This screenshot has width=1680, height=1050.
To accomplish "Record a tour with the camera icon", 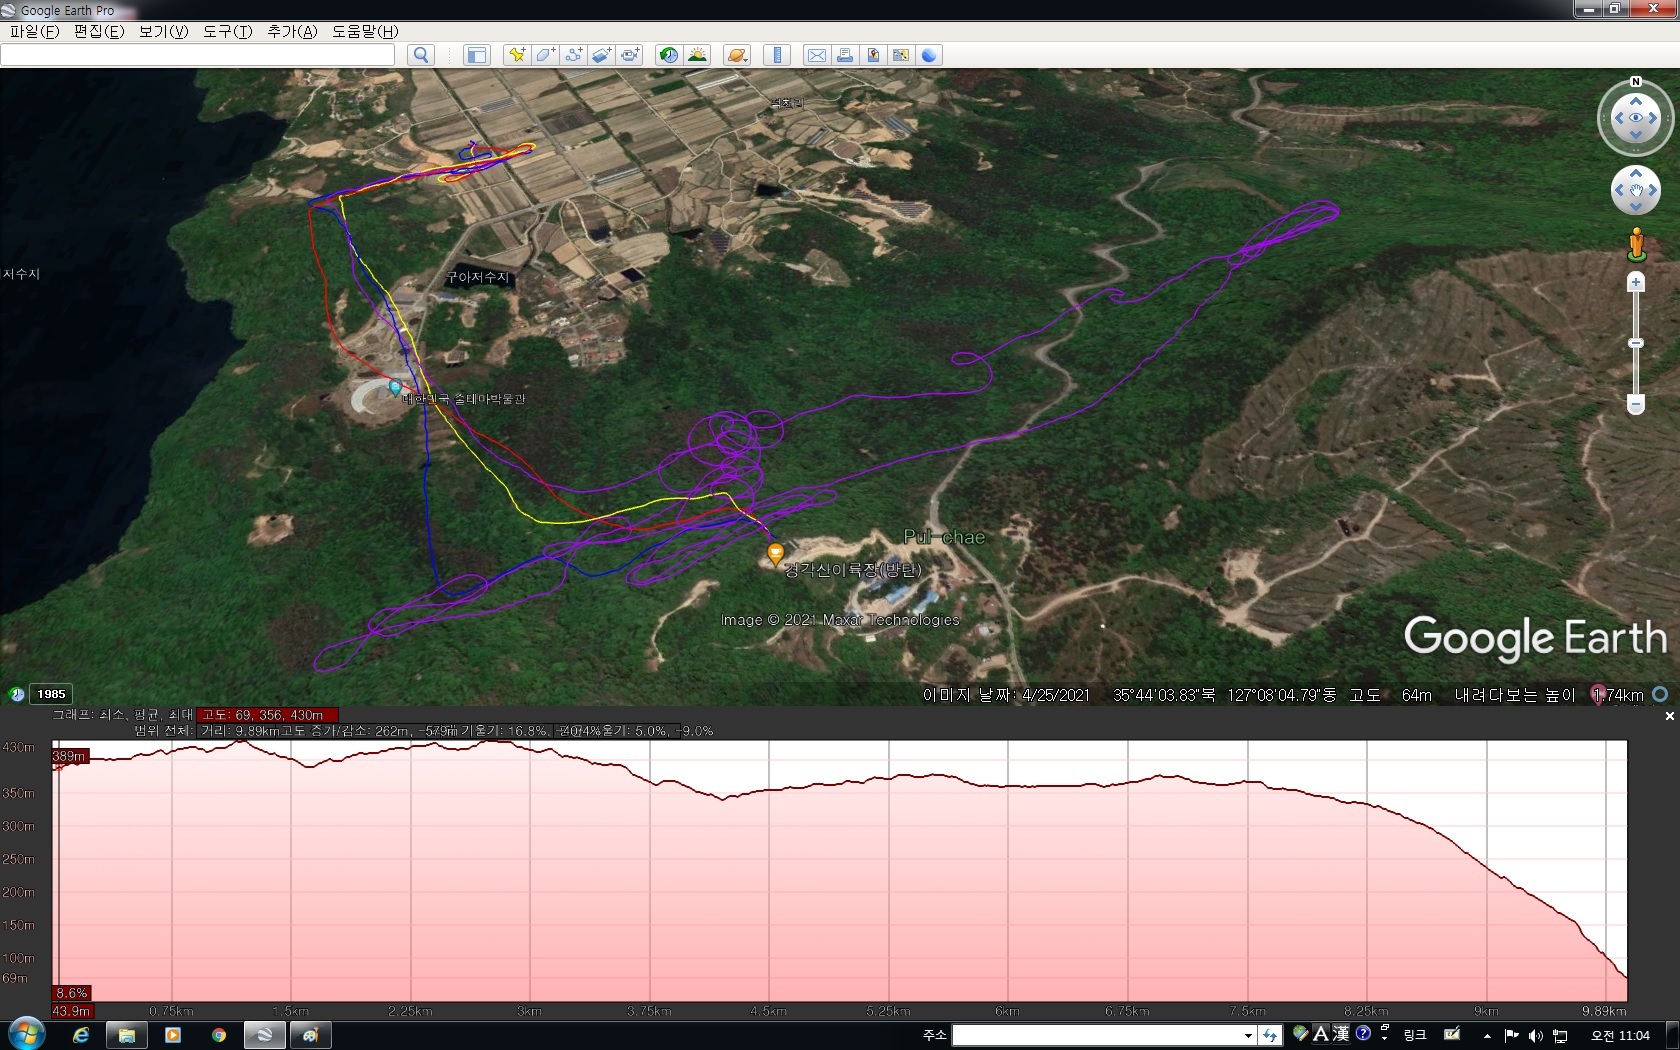I will tap(630, 55).
